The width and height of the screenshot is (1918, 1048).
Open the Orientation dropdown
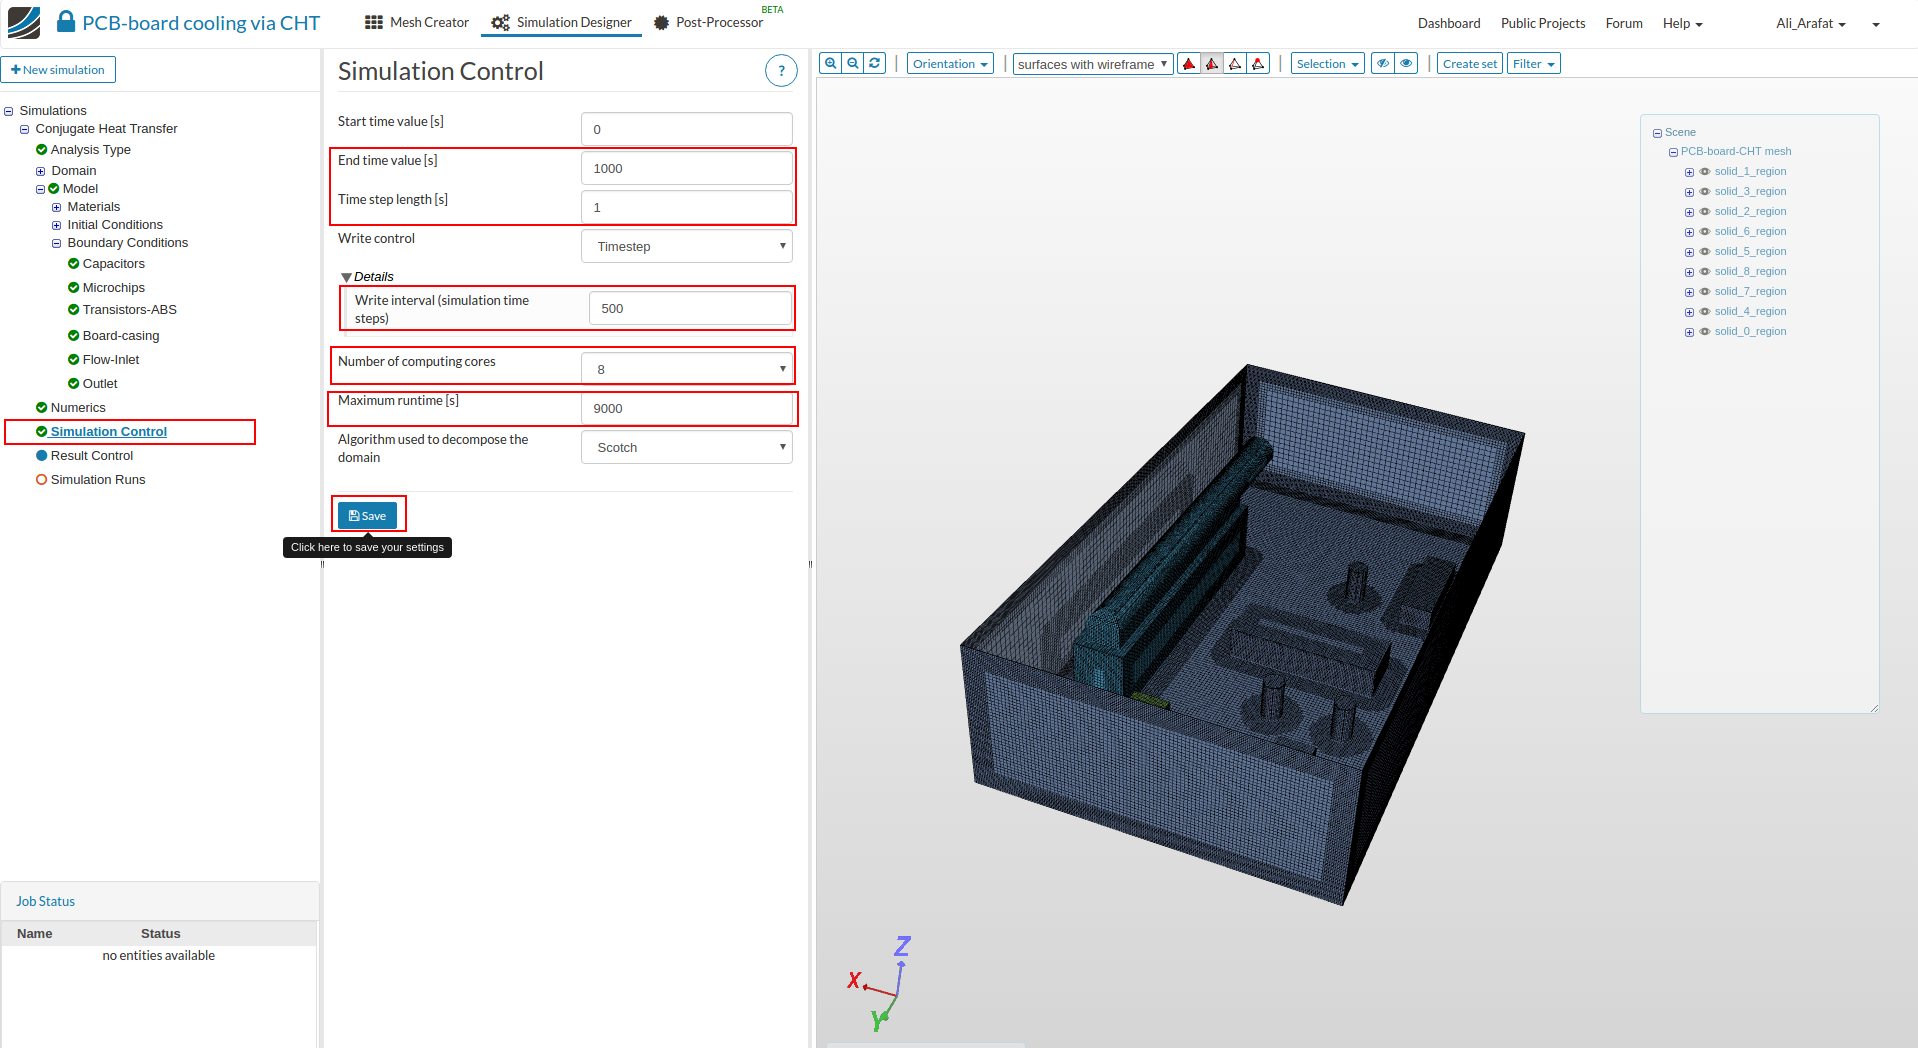950,64
